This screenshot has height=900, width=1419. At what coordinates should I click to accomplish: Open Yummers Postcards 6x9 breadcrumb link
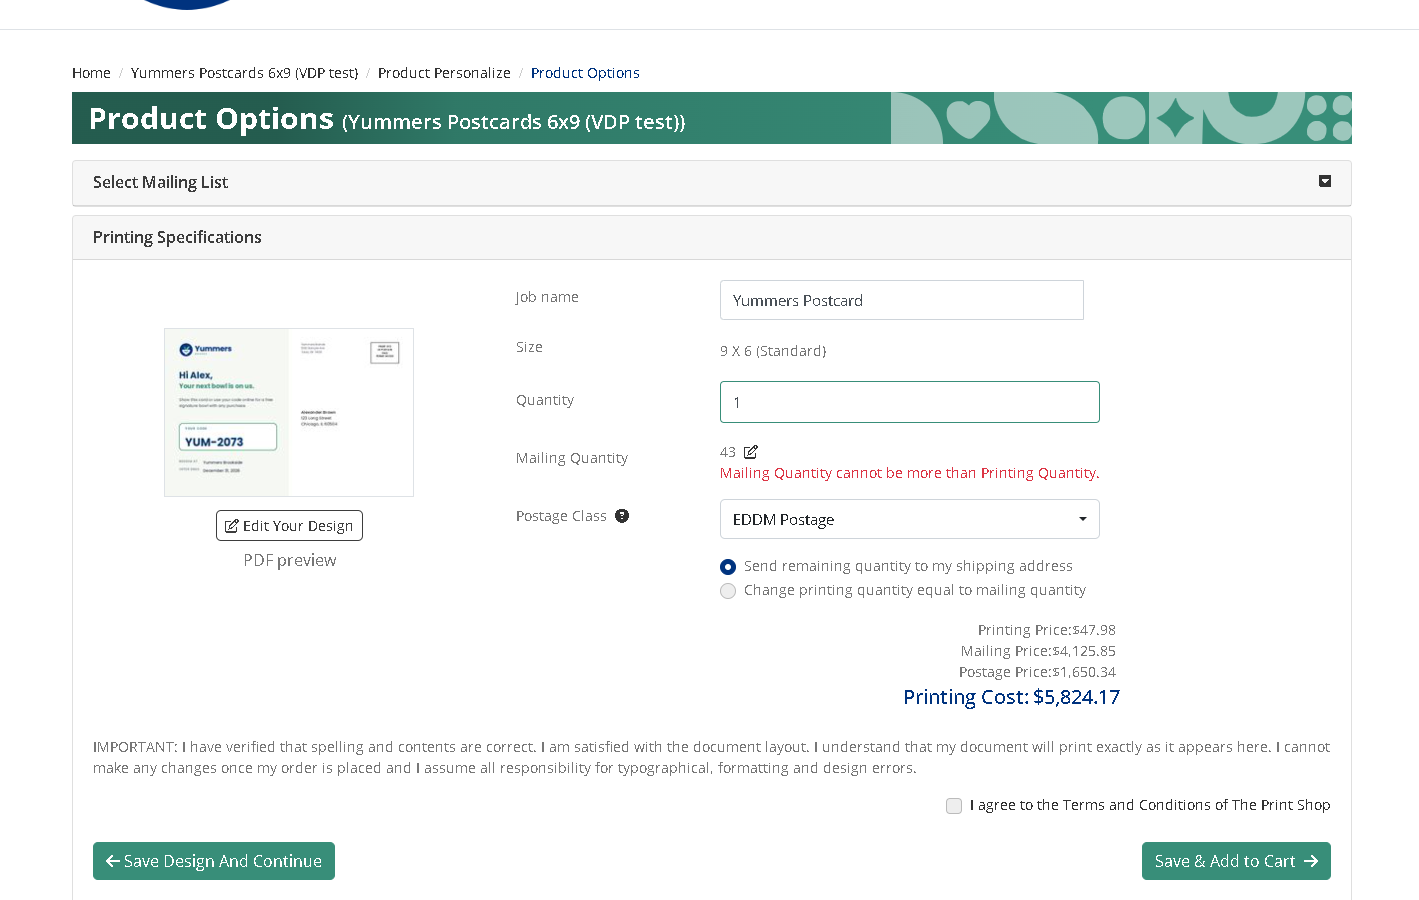point(244,73)
